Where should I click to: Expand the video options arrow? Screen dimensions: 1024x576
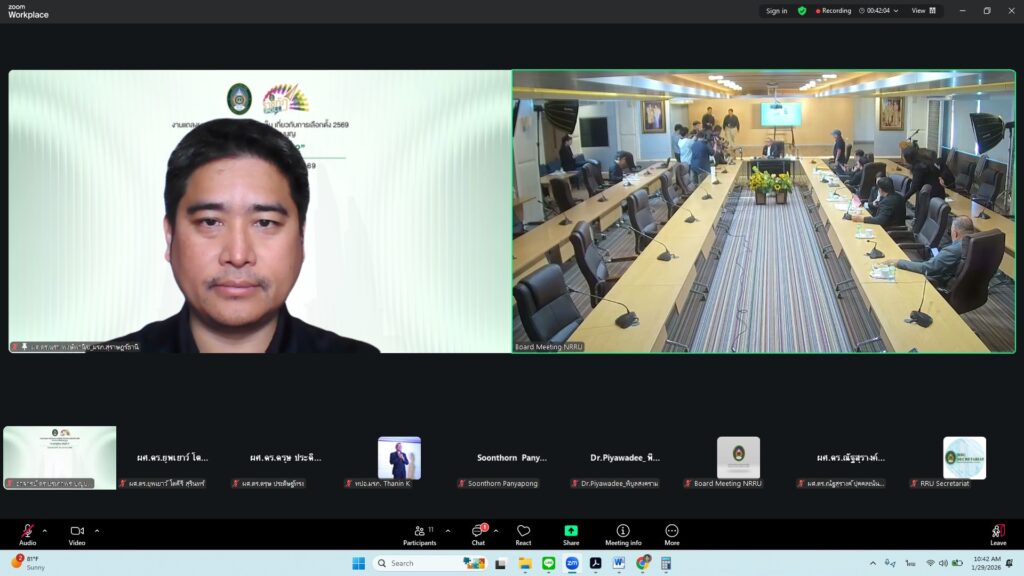coord(97,531)
